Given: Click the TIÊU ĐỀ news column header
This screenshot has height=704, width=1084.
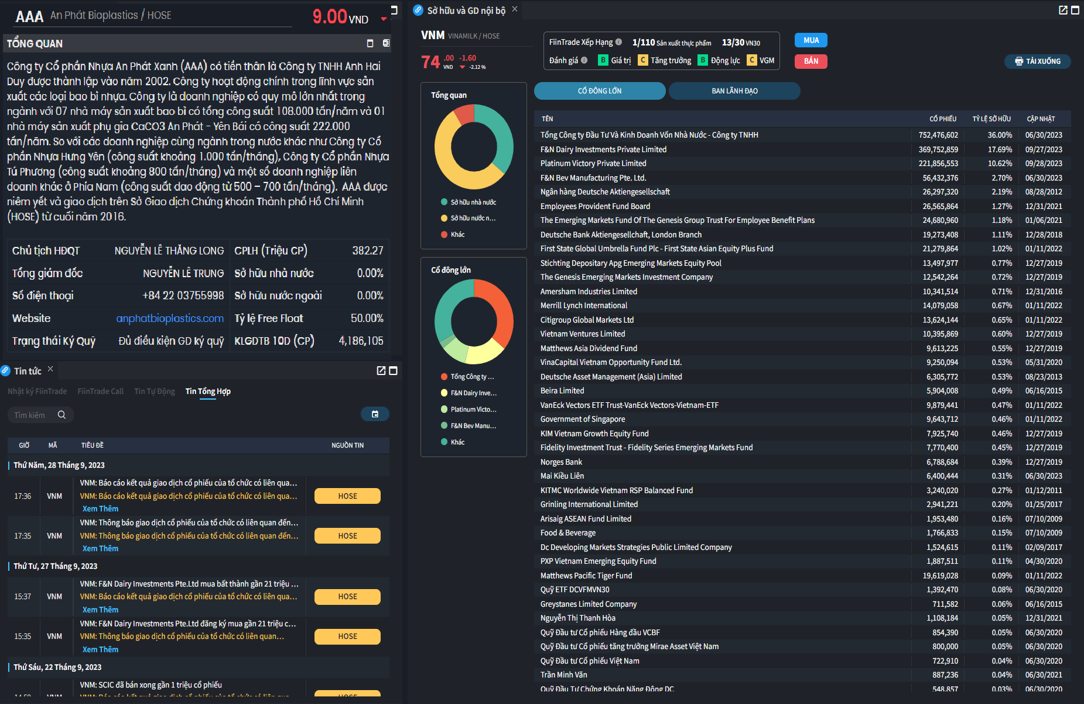Looking at the screenshot, I should pos(92,445).
